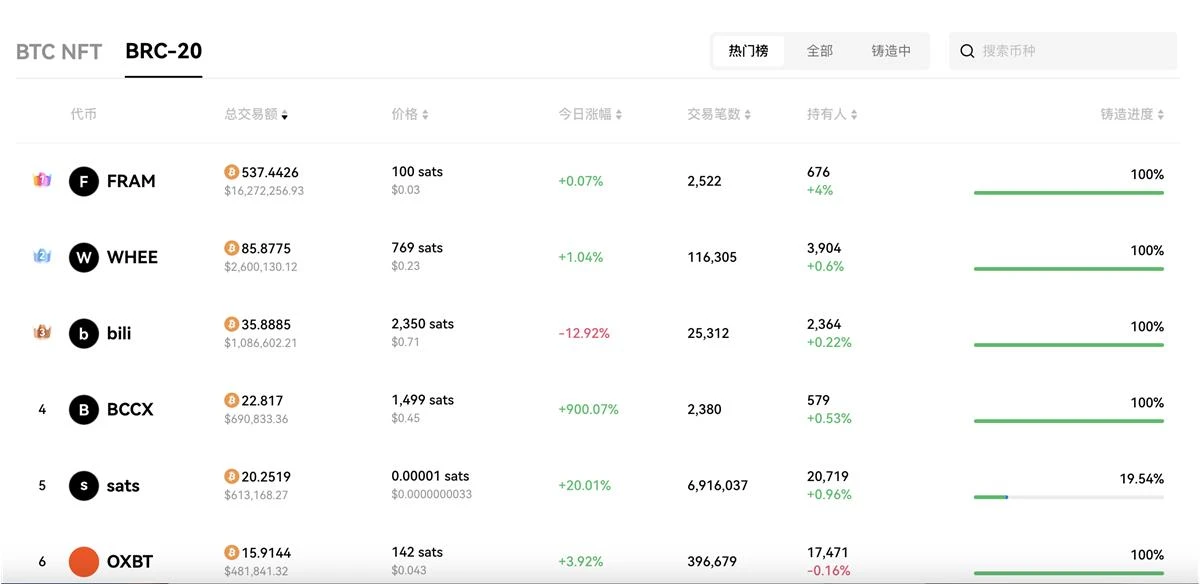Screen dimensions: 1200x584
Task: Click the WHEE token logo icon
Action: [84, 257]
